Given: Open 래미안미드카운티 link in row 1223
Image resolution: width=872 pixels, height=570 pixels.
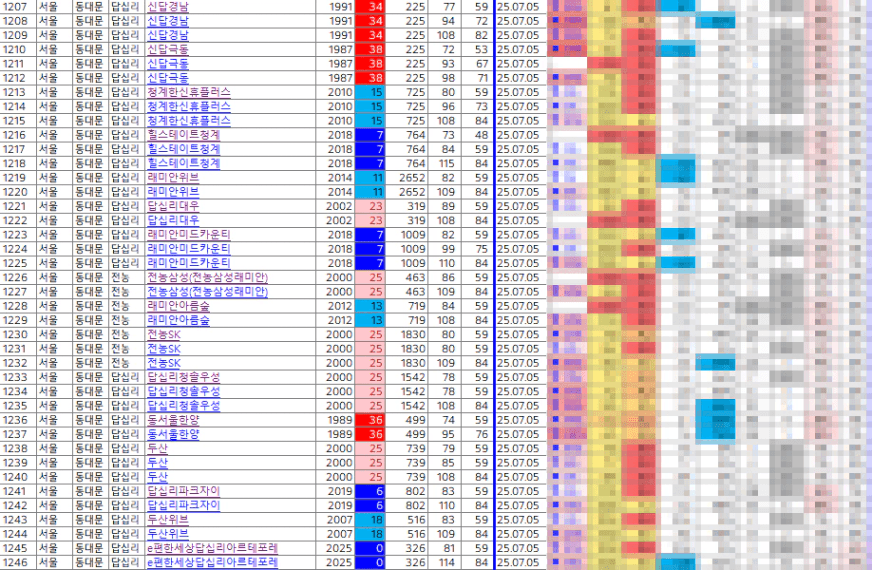Looking at the screenshot, I should point(189,235).
